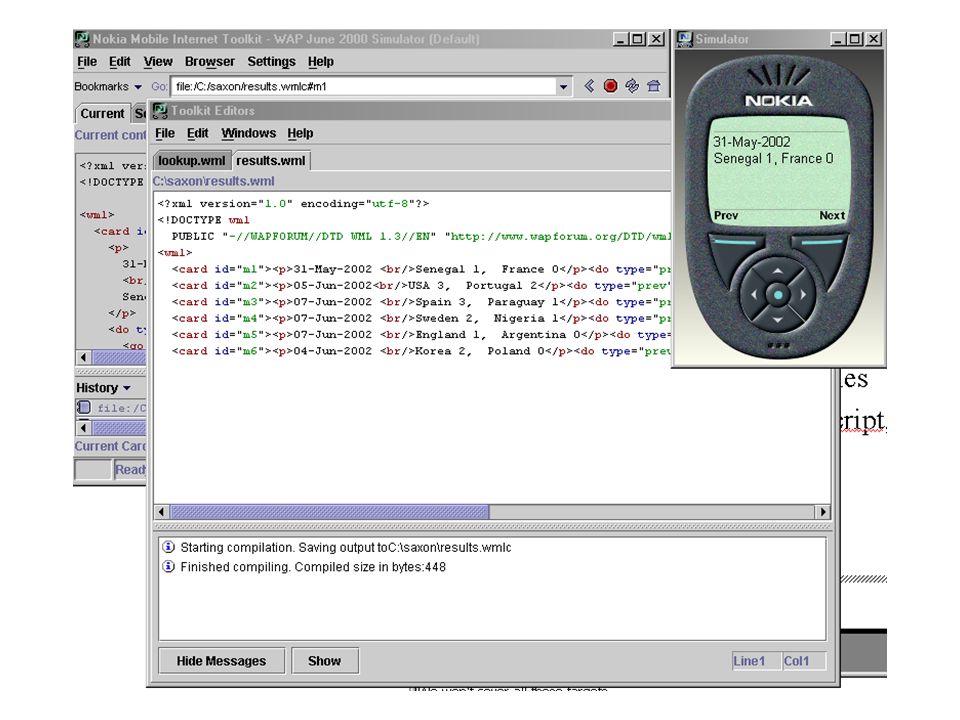This screenshot has width=960, height=720.
Task: Switch to the lookup.wml tab
Action: 192,161
